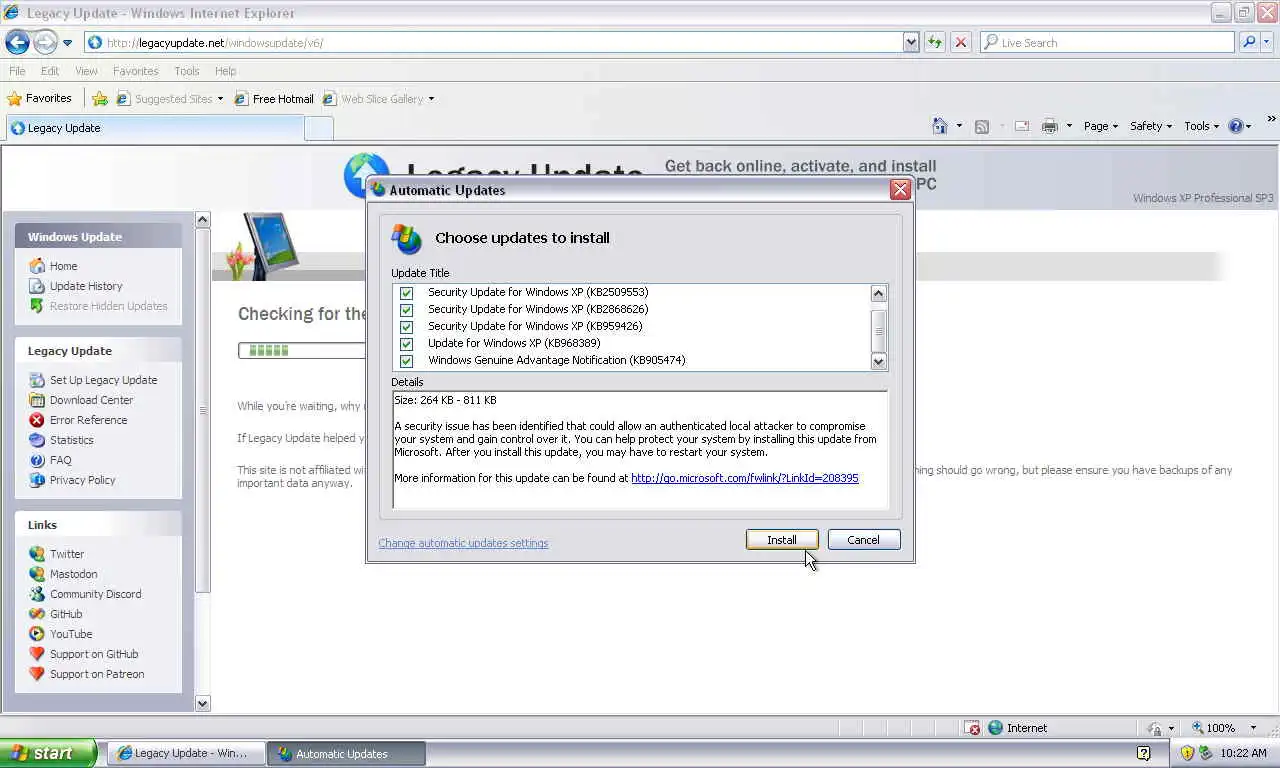
Task: Open the Tools command bar dropdown
Action: tap(1202, 126)
